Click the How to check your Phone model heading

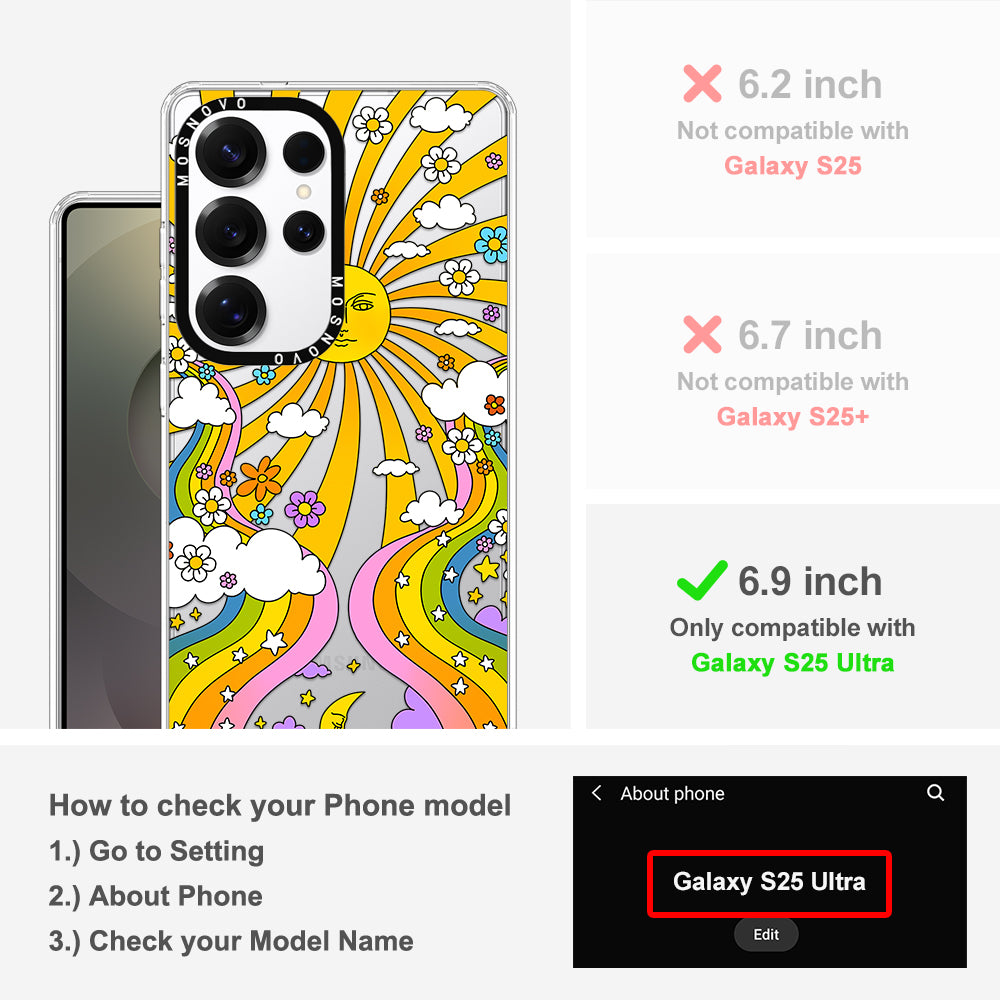coord(280,805)
